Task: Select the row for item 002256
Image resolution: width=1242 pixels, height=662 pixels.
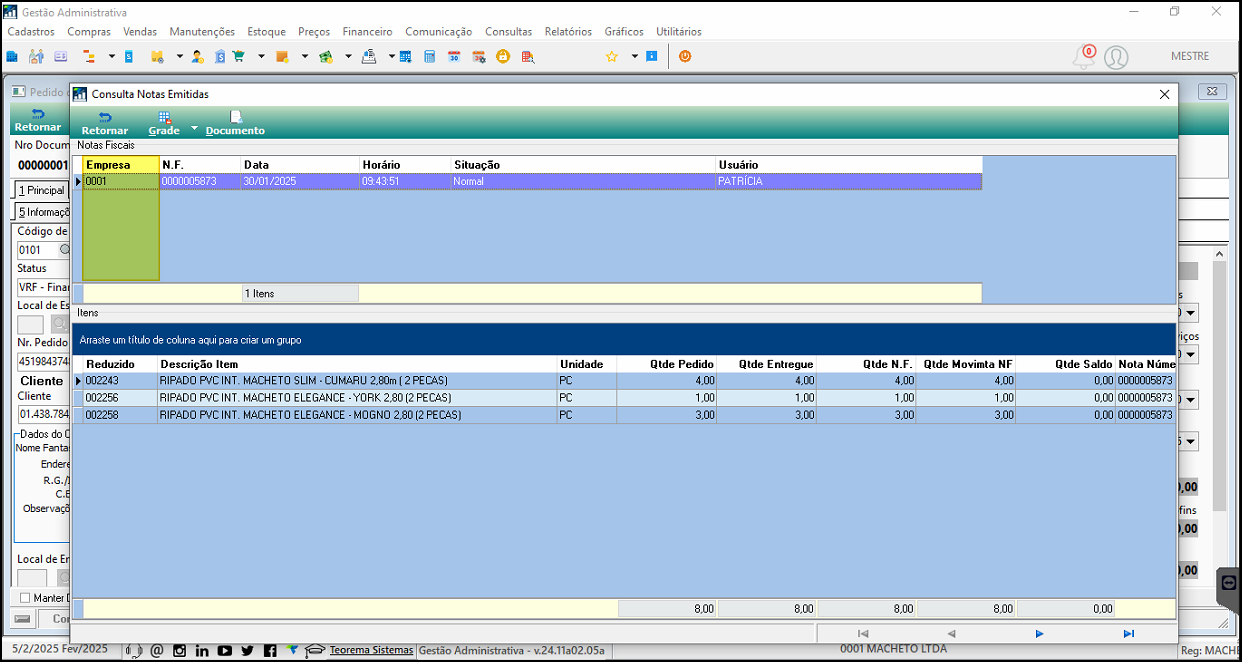Action: coord(625,398)
